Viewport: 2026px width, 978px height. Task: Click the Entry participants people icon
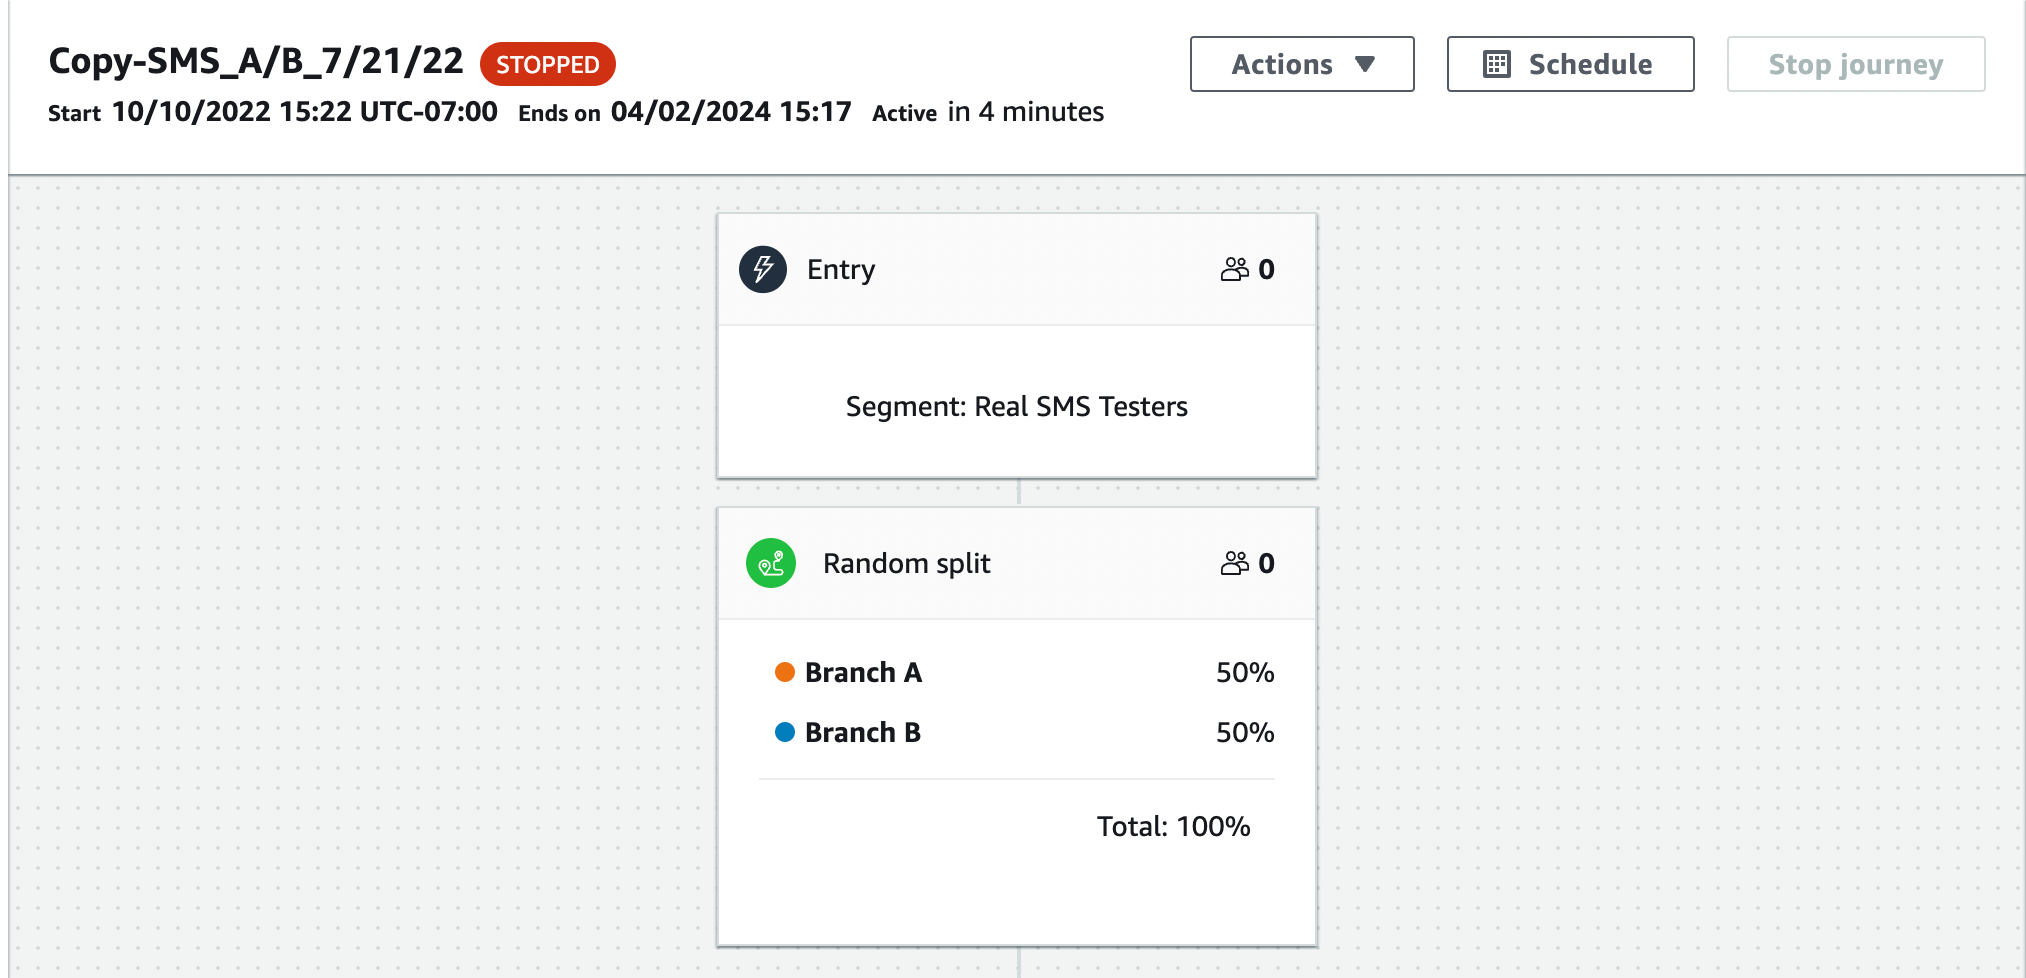(x=1234, y=269)
